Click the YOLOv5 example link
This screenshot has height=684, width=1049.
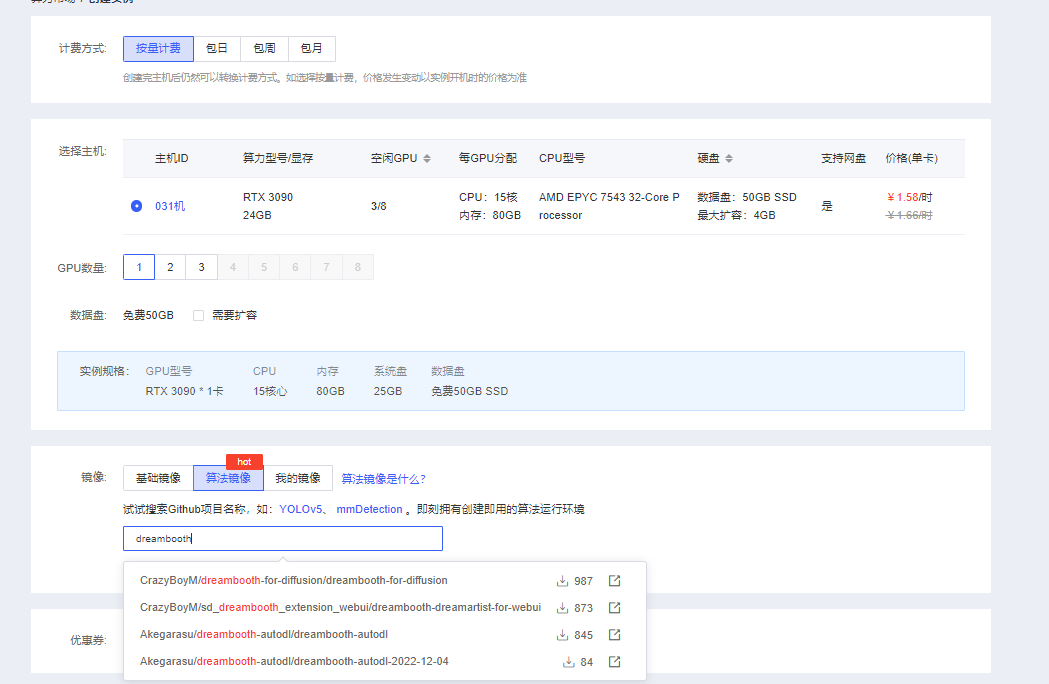[x=300, y=509]
